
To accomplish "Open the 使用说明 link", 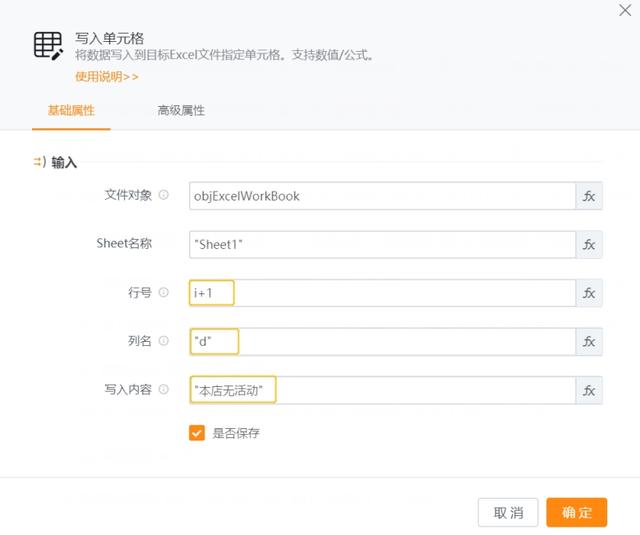I will pos(106,76).
